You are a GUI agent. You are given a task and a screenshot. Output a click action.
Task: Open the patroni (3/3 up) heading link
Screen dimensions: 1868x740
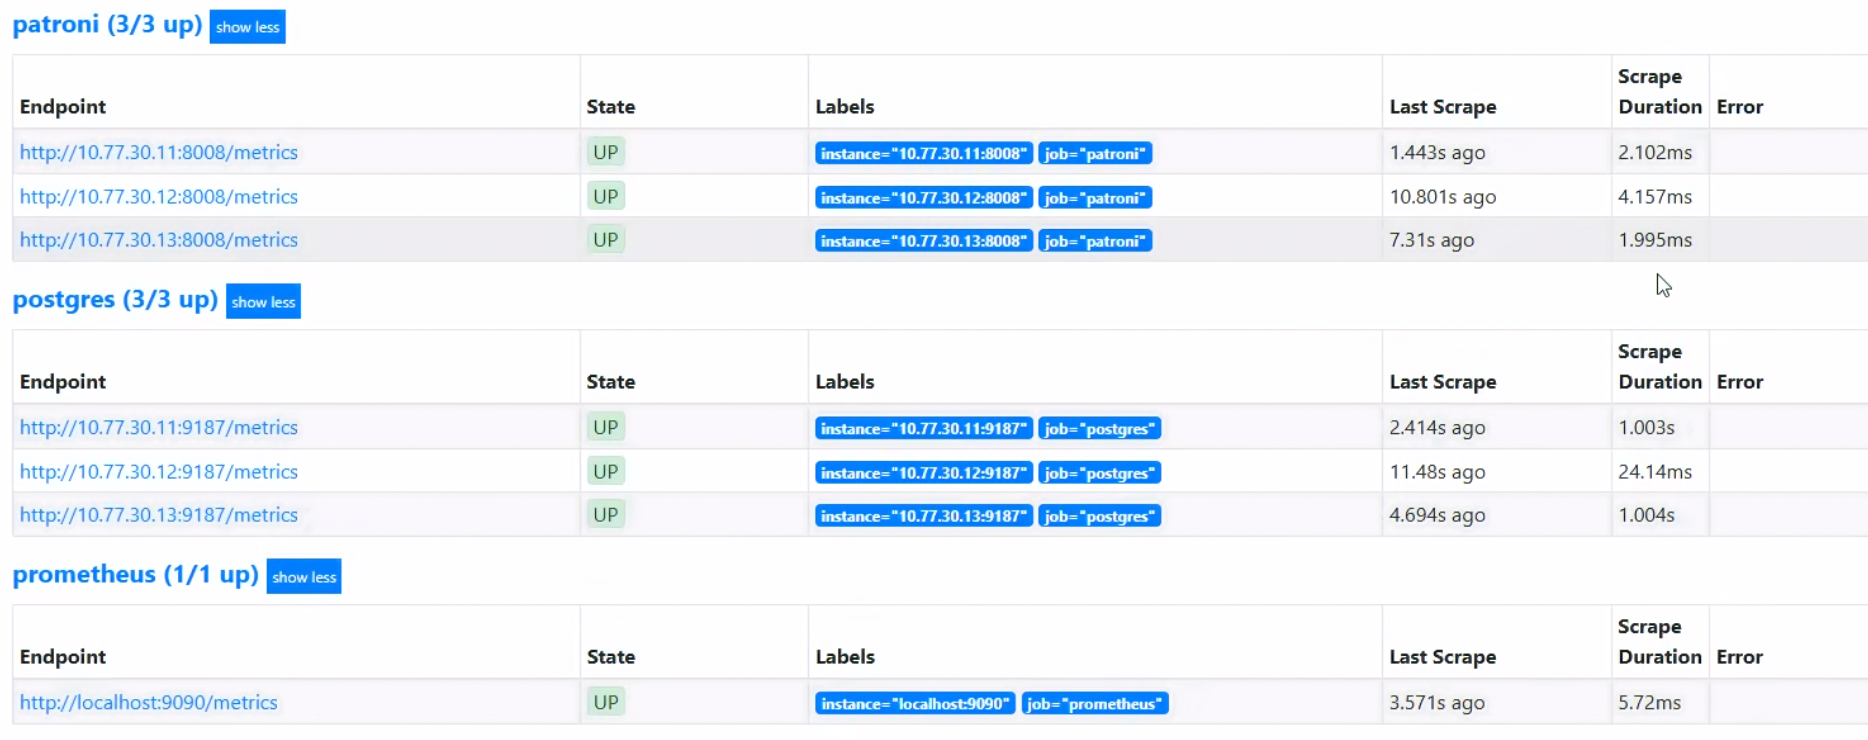[107, 24]
